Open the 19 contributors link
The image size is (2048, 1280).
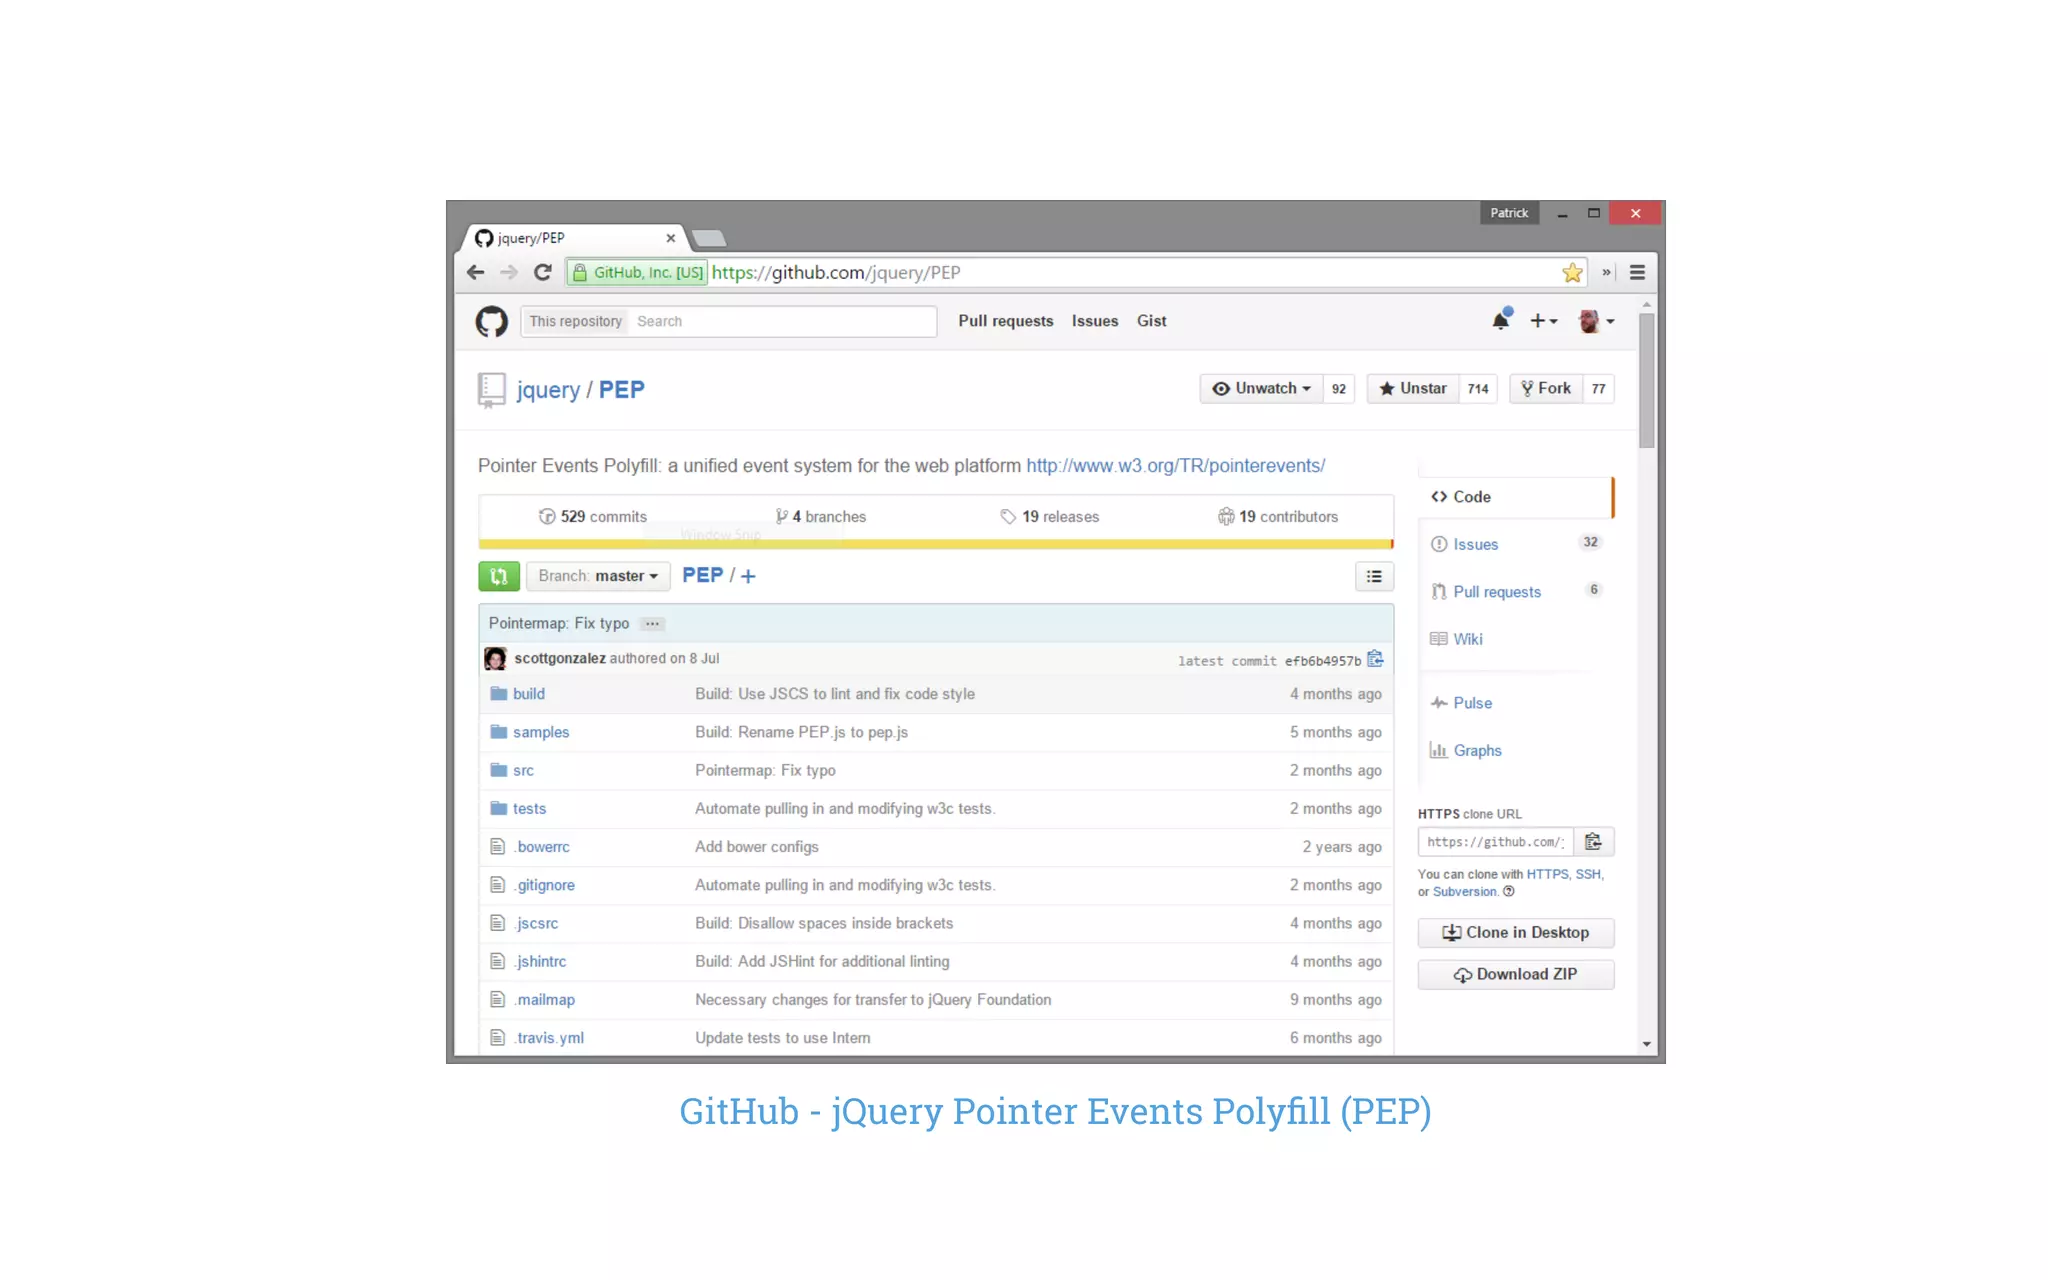pos(1278,517)
